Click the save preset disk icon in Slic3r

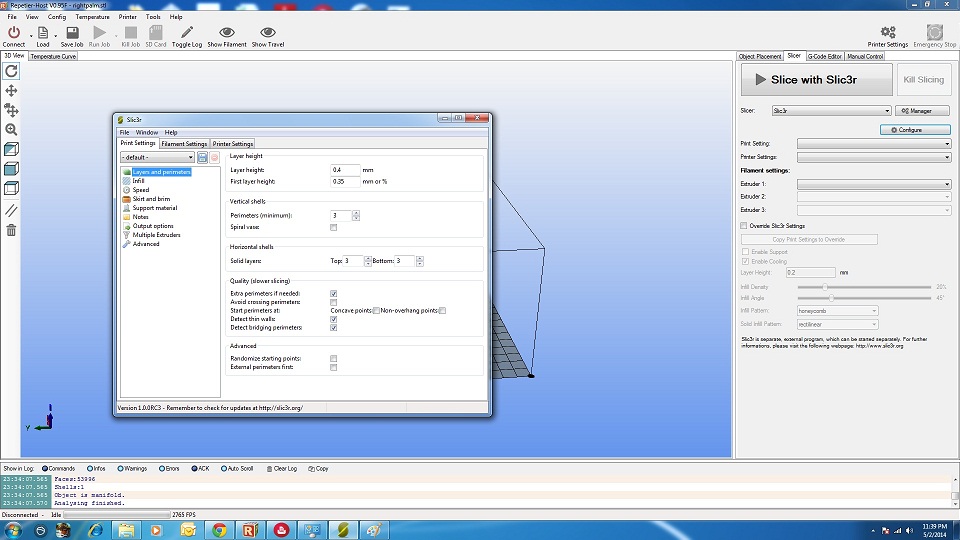(202, 157)
